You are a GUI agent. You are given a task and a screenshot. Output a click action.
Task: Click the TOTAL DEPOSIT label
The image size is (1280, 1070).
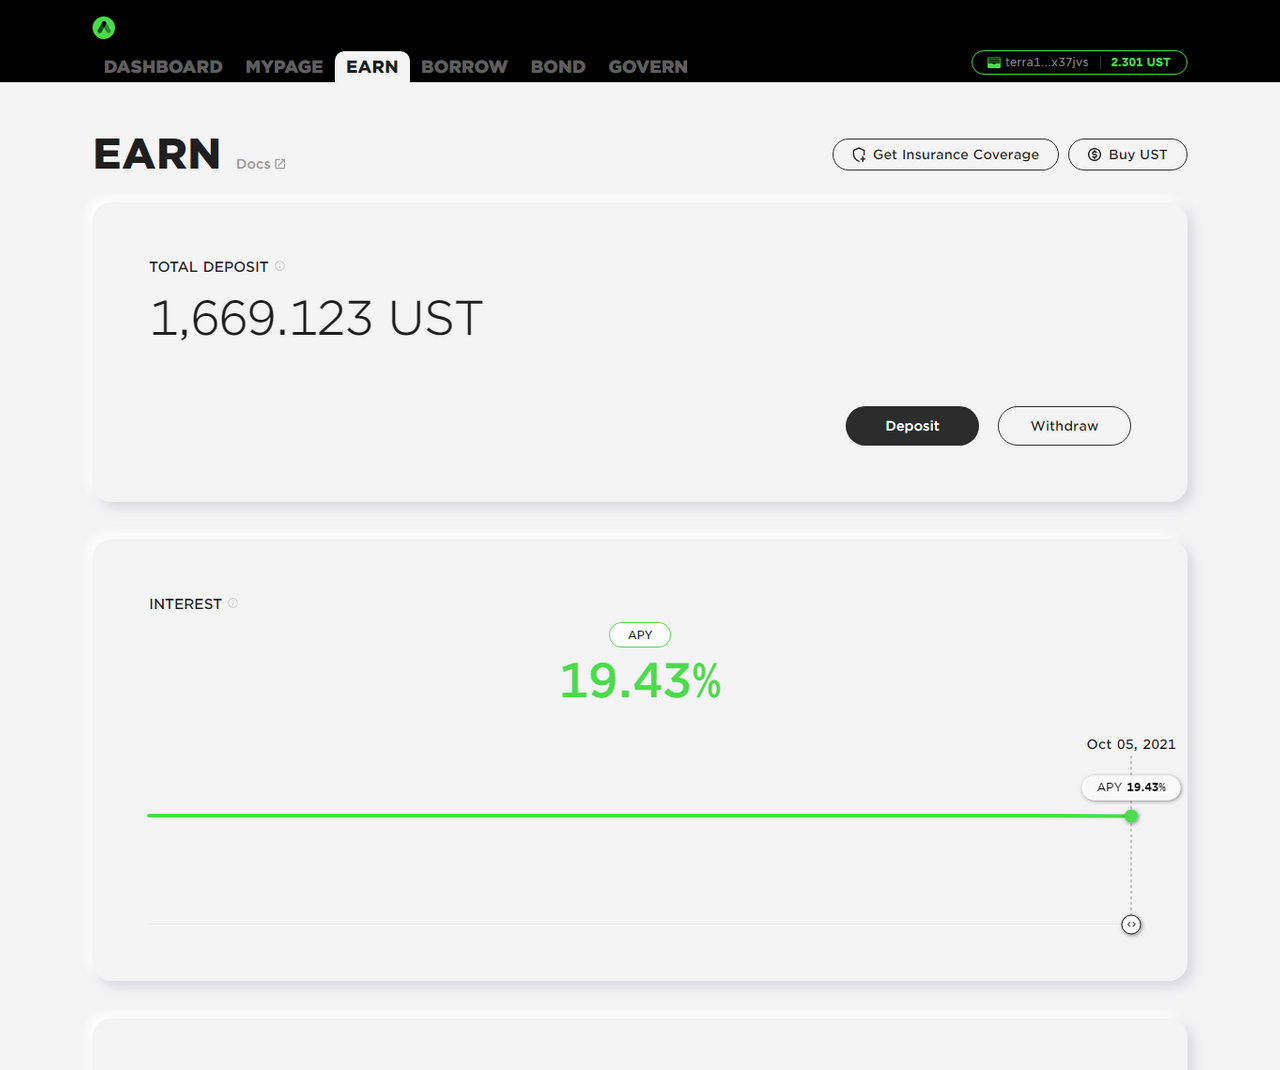[209, 267]
